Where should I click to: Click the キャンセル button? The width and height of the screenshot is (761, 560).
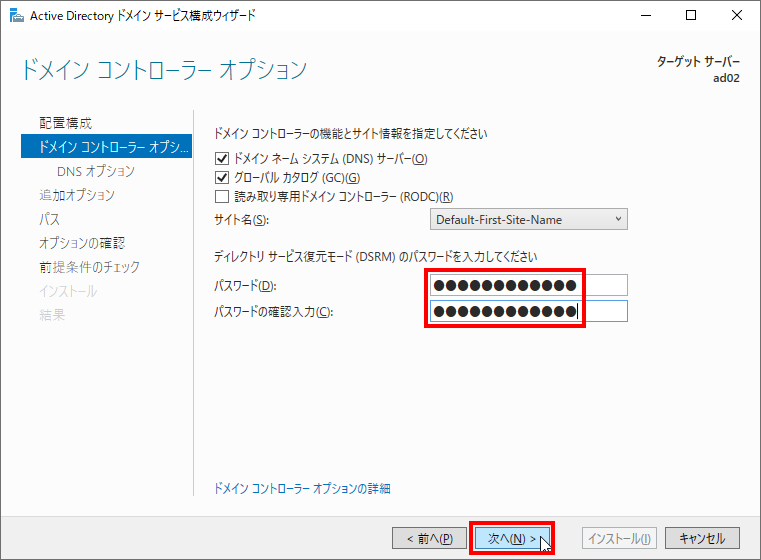702,539
